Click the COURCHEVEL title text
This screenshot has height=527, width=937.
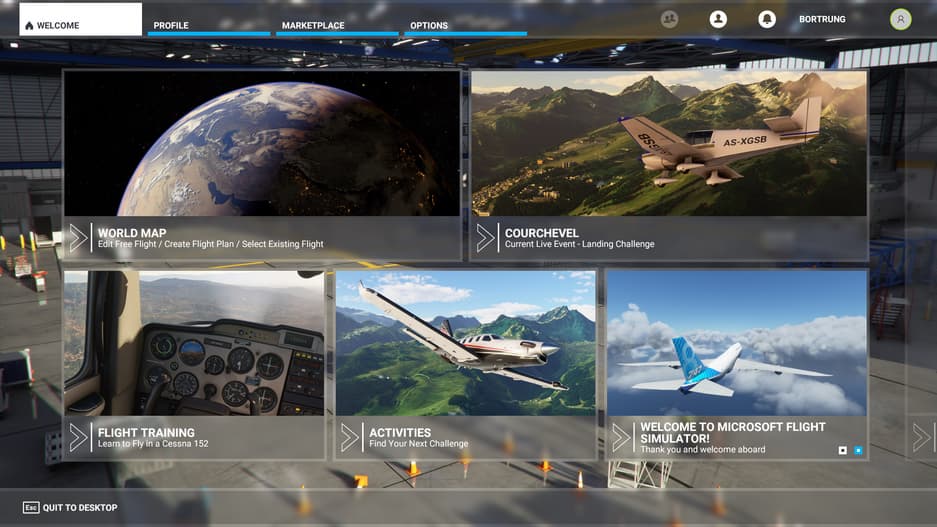point(541,233)
